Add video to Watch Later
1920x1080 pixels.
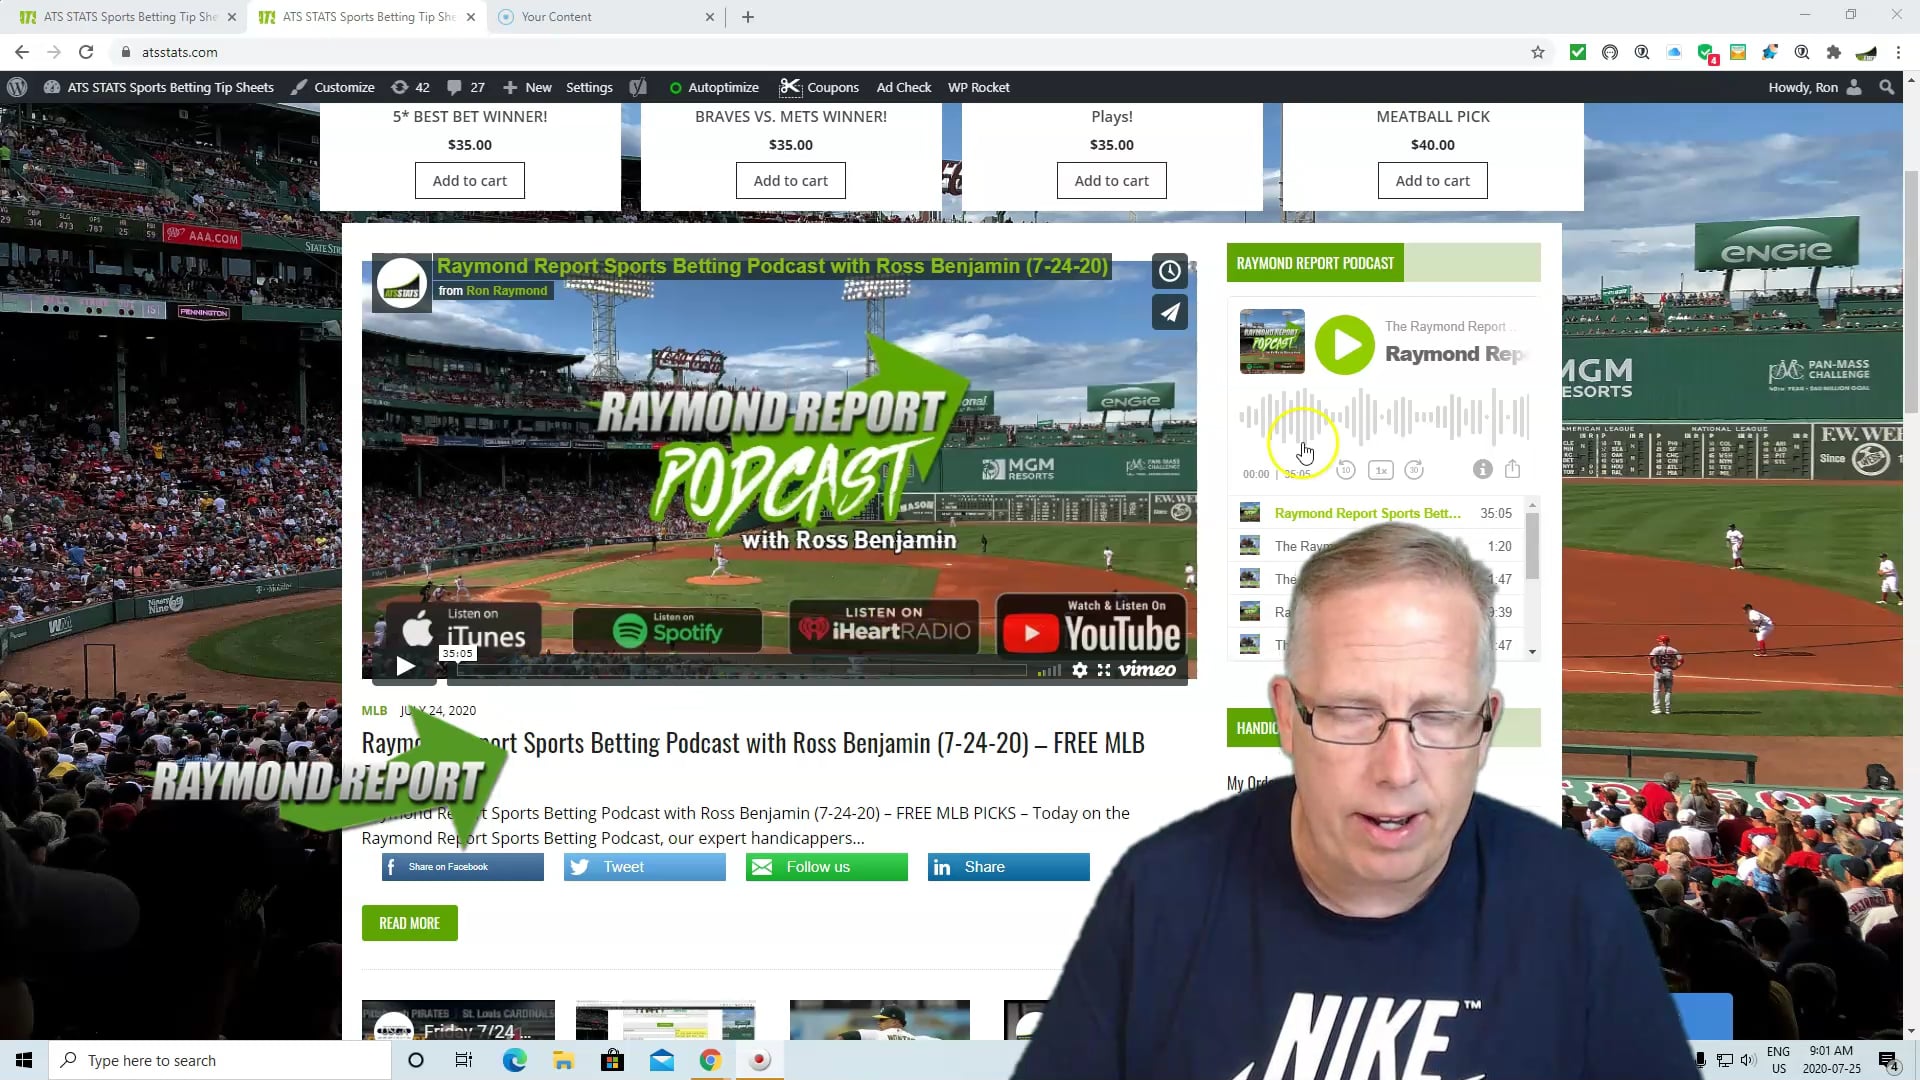(1169, 271)
